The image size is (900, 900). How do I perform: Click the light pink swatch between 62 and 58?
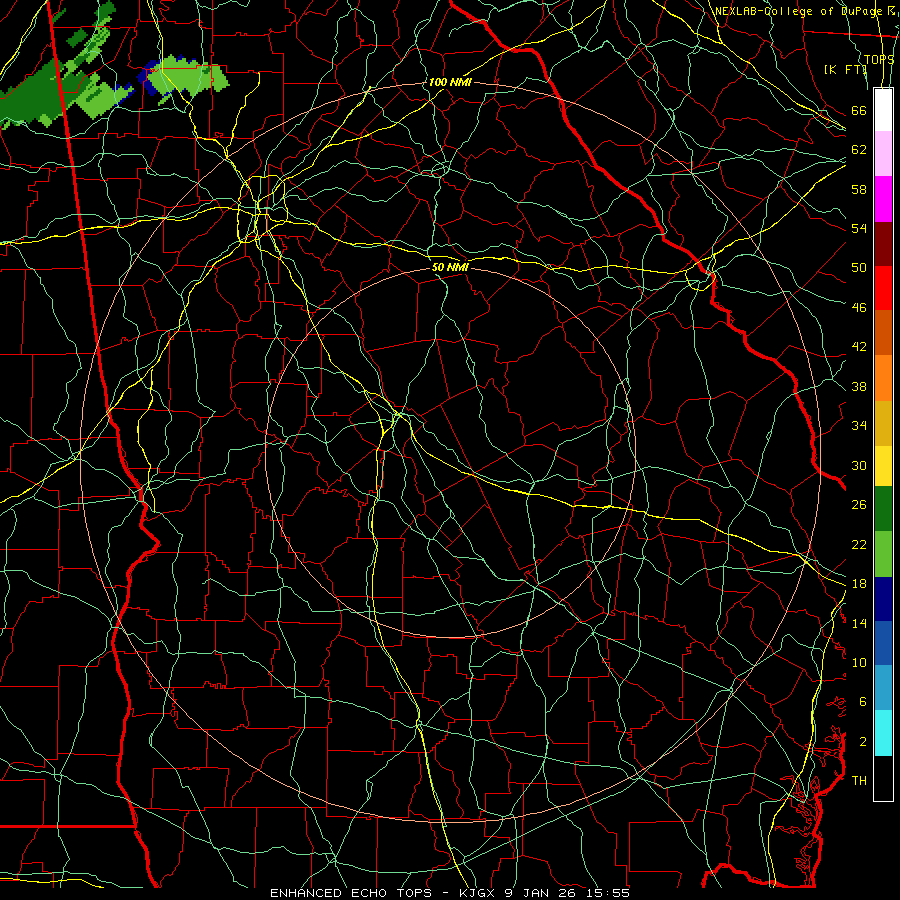(x=883, y=154)
